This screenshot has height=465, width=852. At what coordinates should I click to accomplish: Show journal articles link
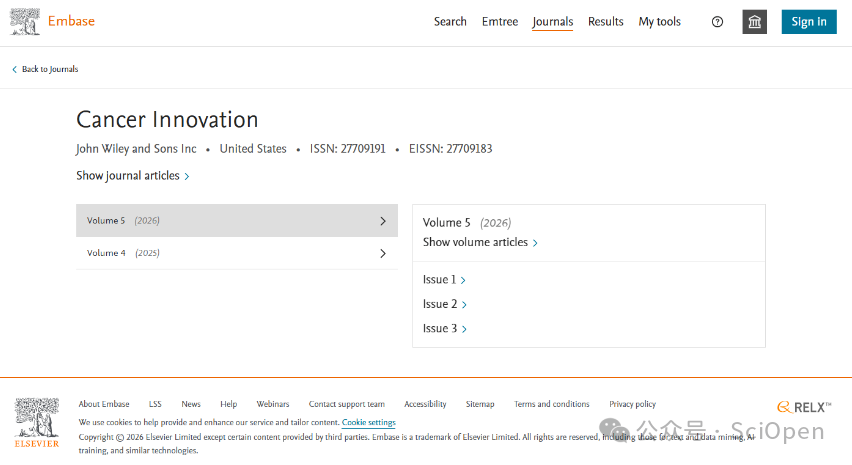[133, 175]
